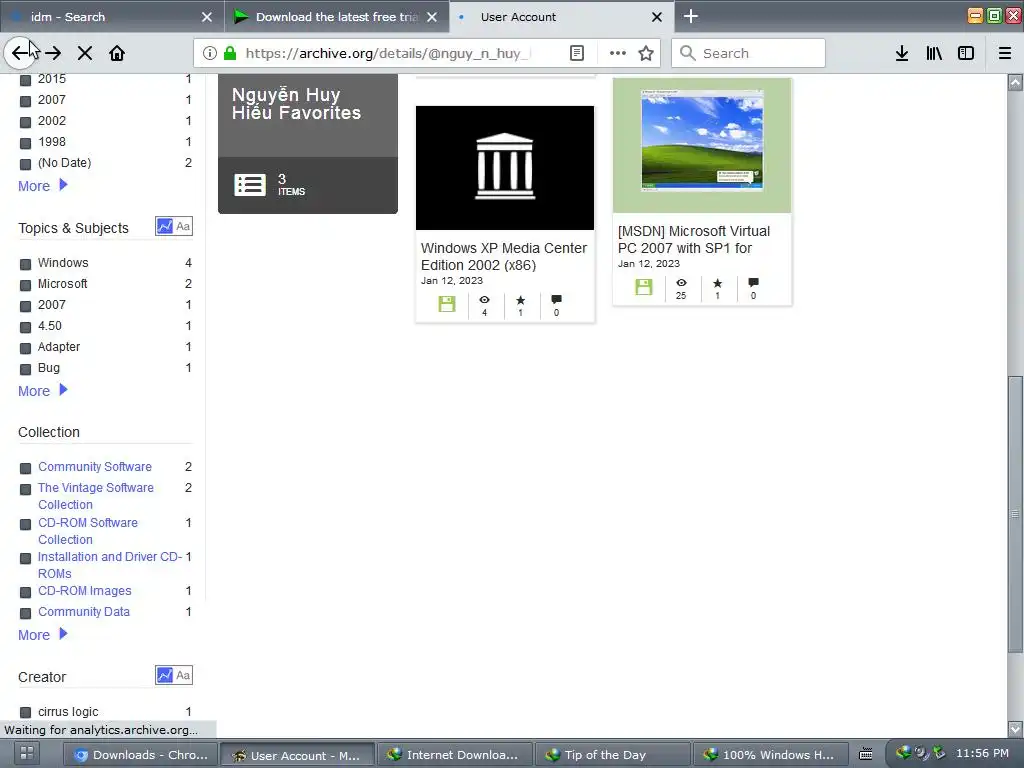Click the browser Search field
The height and width of the screenshot is (768, 1024).
tap(748, 53)
